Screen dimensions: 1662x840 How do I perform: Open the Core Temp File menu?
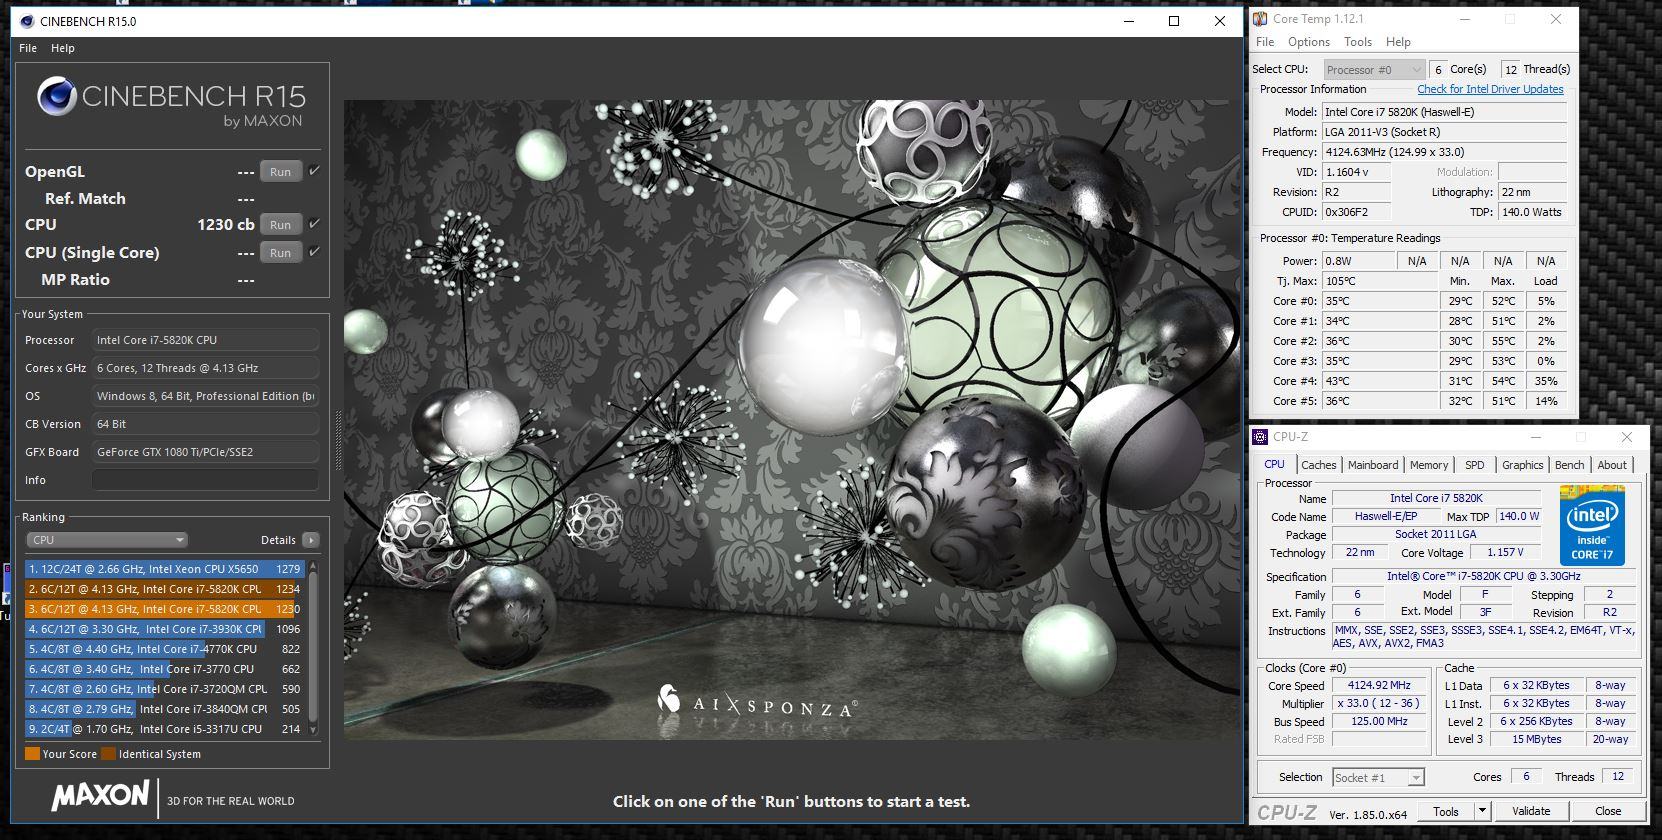tap(1265, 42)
